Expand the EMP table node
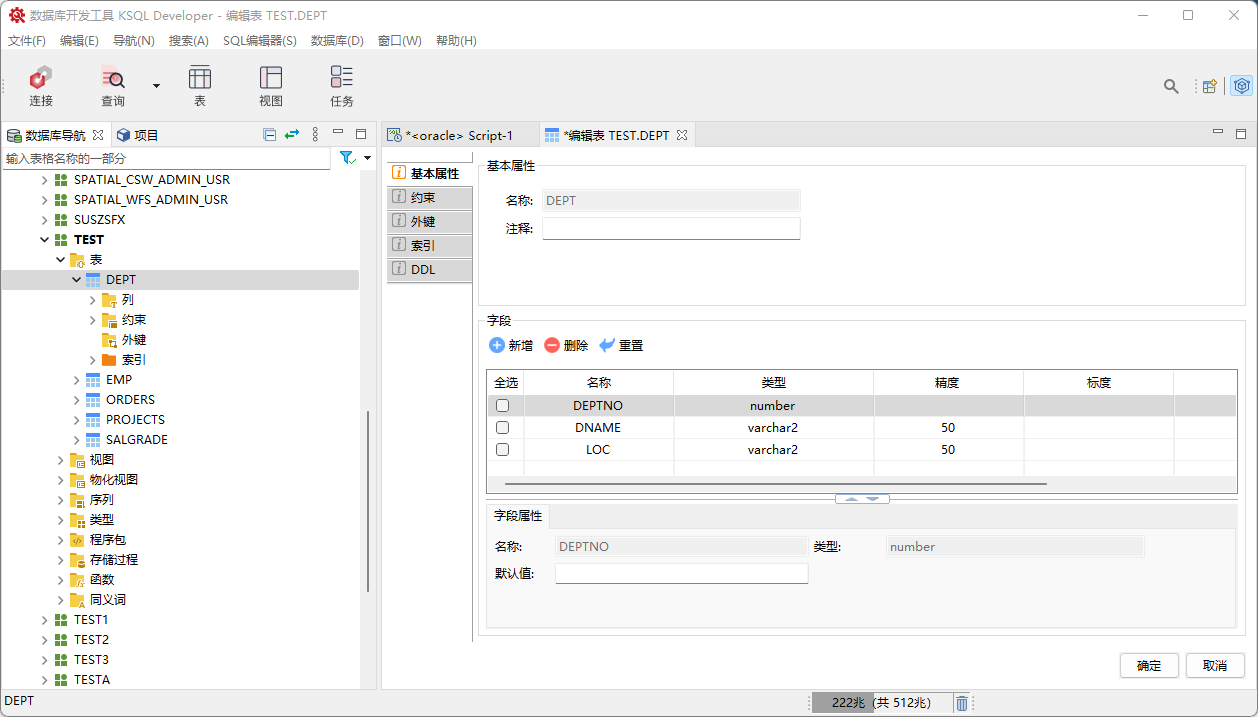The width and height of the screenshot is (1258, 717). (77, 380)
